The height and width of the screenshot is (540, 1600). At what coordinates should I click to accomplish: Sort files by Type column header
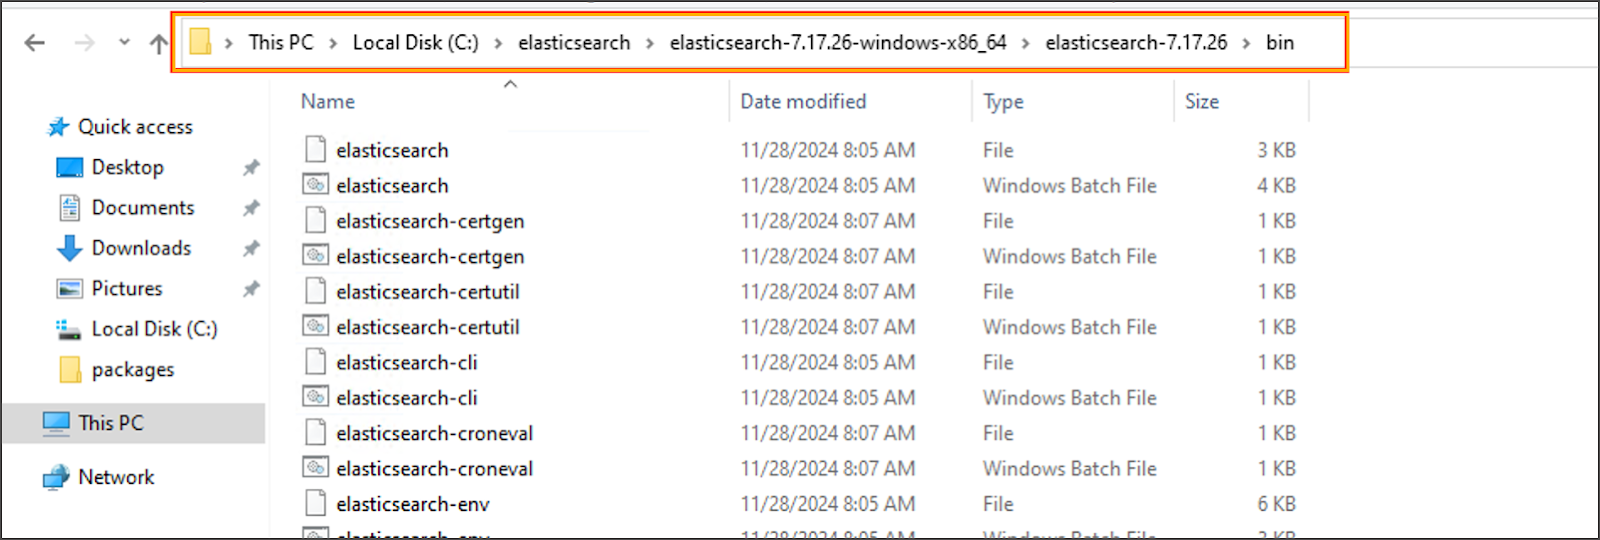point(1003,101)
